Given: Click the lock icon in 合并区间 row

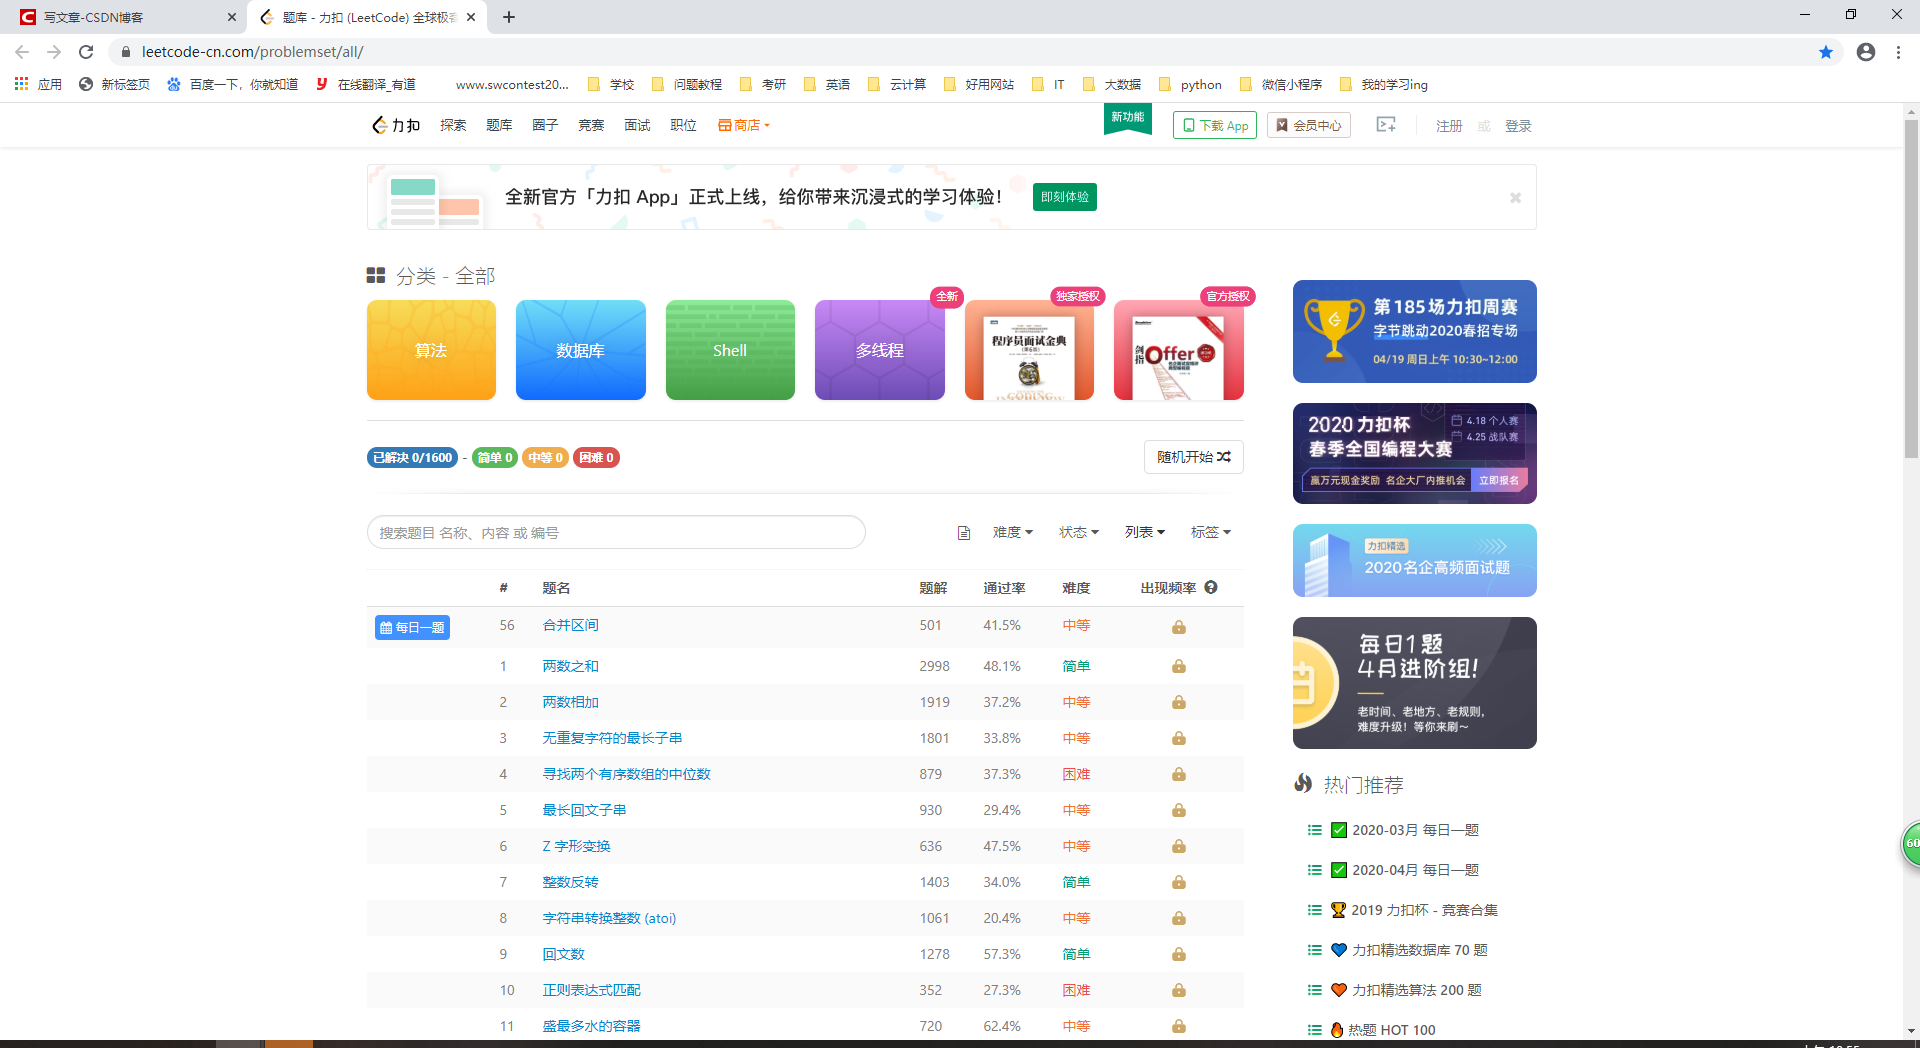Looking at the screenshot, I should click(x=1179, y=628).
